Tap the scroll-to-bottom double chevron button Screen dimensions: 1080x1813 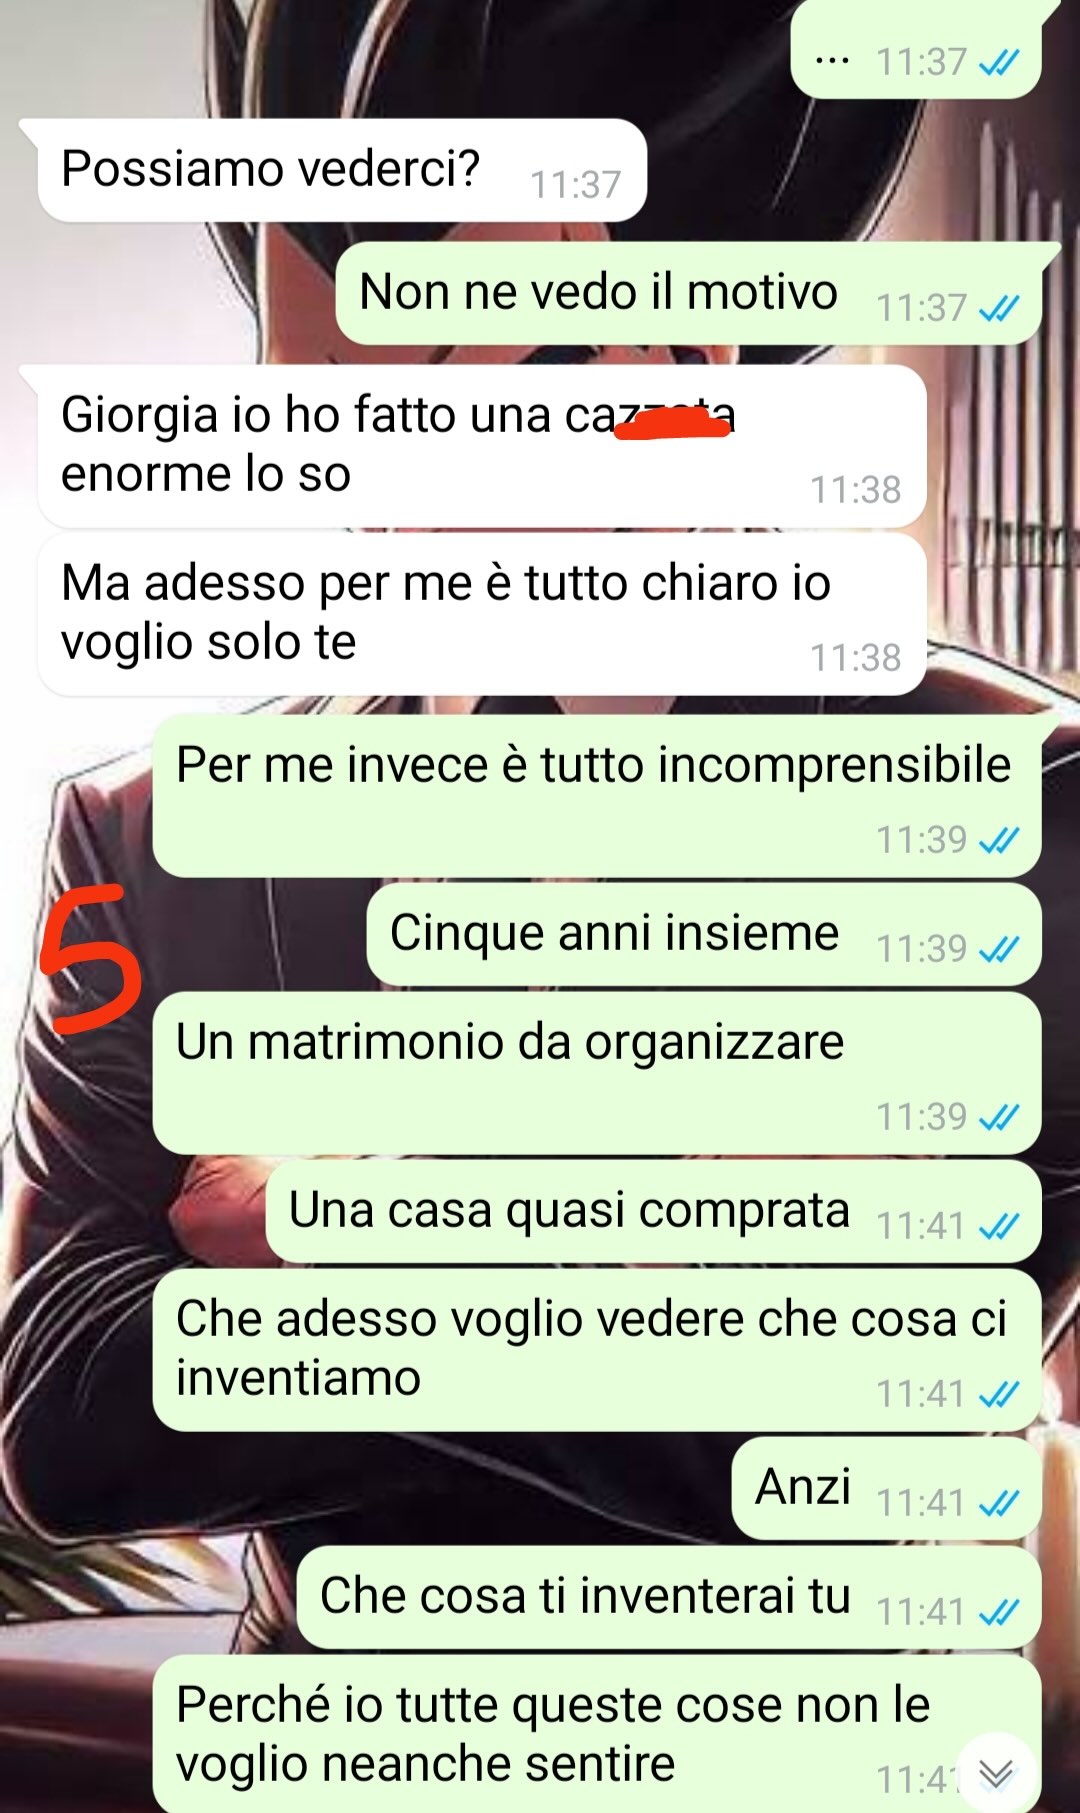tap(995, 1772)
